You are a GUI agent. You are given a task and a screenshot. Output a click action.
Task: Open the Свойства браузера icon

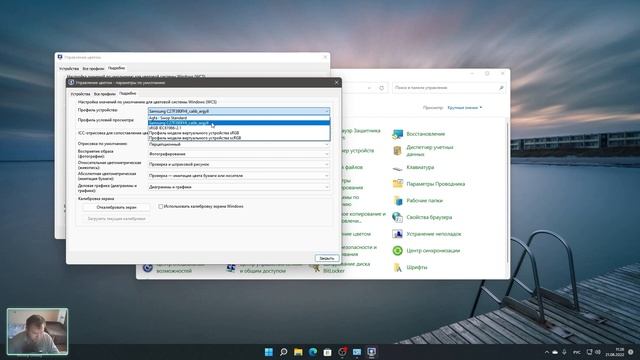point(398,217)
